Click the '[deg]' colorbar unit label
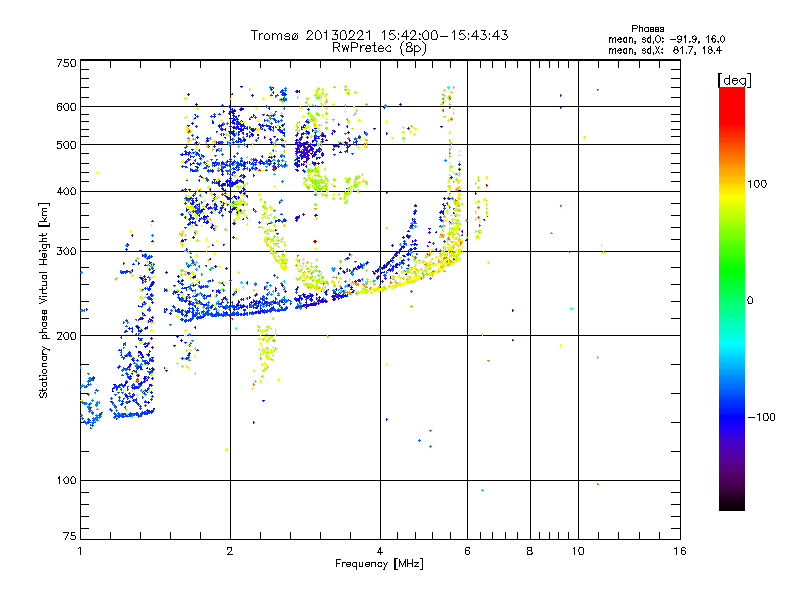The height and width of the screenshot is (600, 800). pyautogui.click(x=734, y=80)
